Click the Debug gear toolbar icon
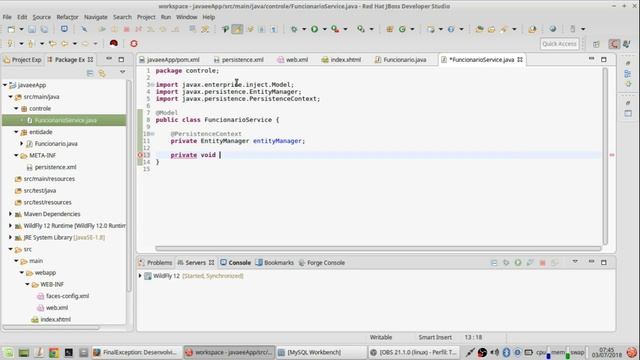 point(294,29)
